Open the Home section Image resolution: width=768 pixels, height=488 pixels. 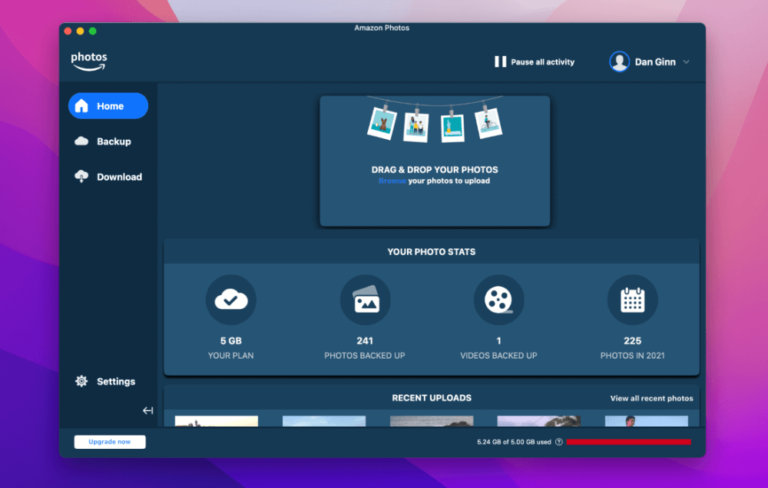point(108,106)
